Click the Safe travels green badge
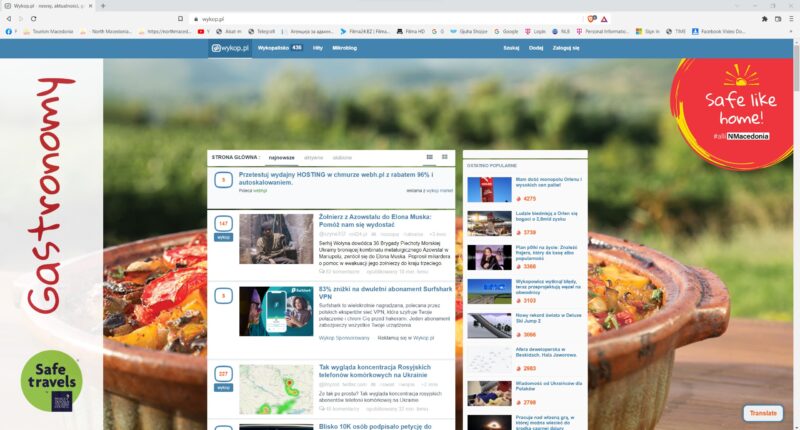The width and height of the screenshot is (800, 430). click(x=52, y=381)
